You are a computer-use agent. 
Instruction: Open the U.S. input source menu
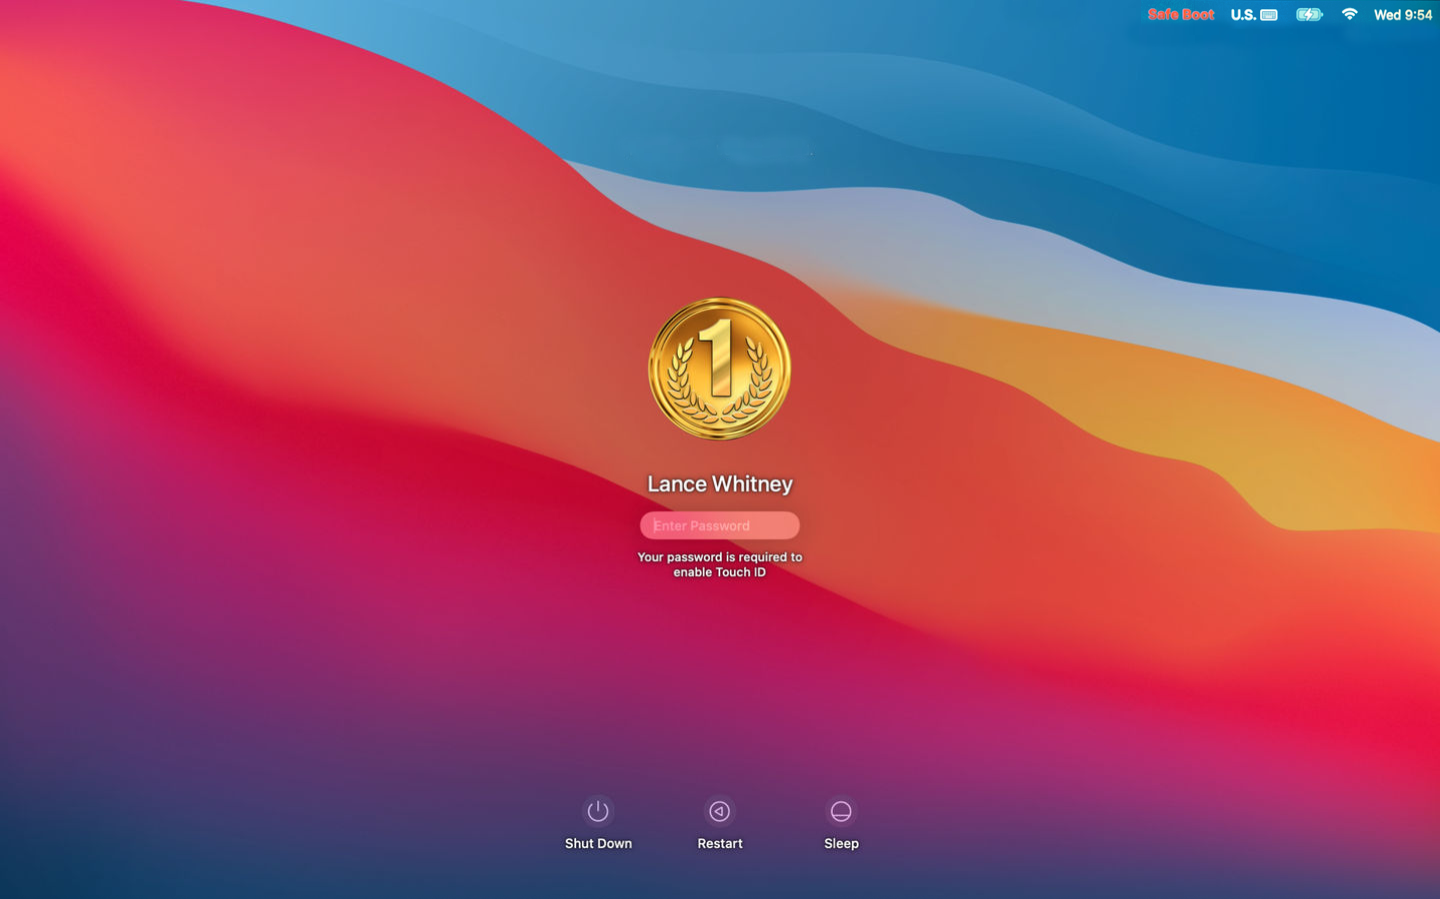pyautogui.click(x=1243, y=15)
